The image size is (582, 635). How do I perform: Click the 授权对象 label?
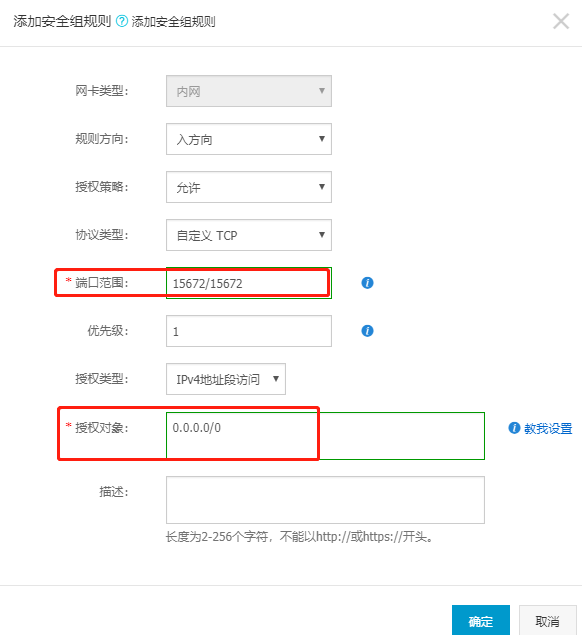pyautogui.click(x=101, y=428)
